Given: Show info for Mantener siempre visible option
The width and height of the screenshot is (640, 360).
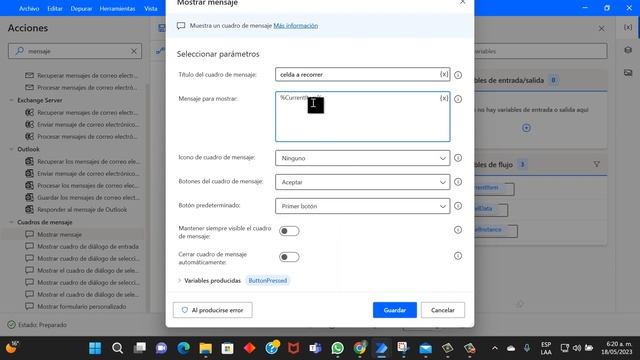Looking at the screenshot, I should point(458,230).
